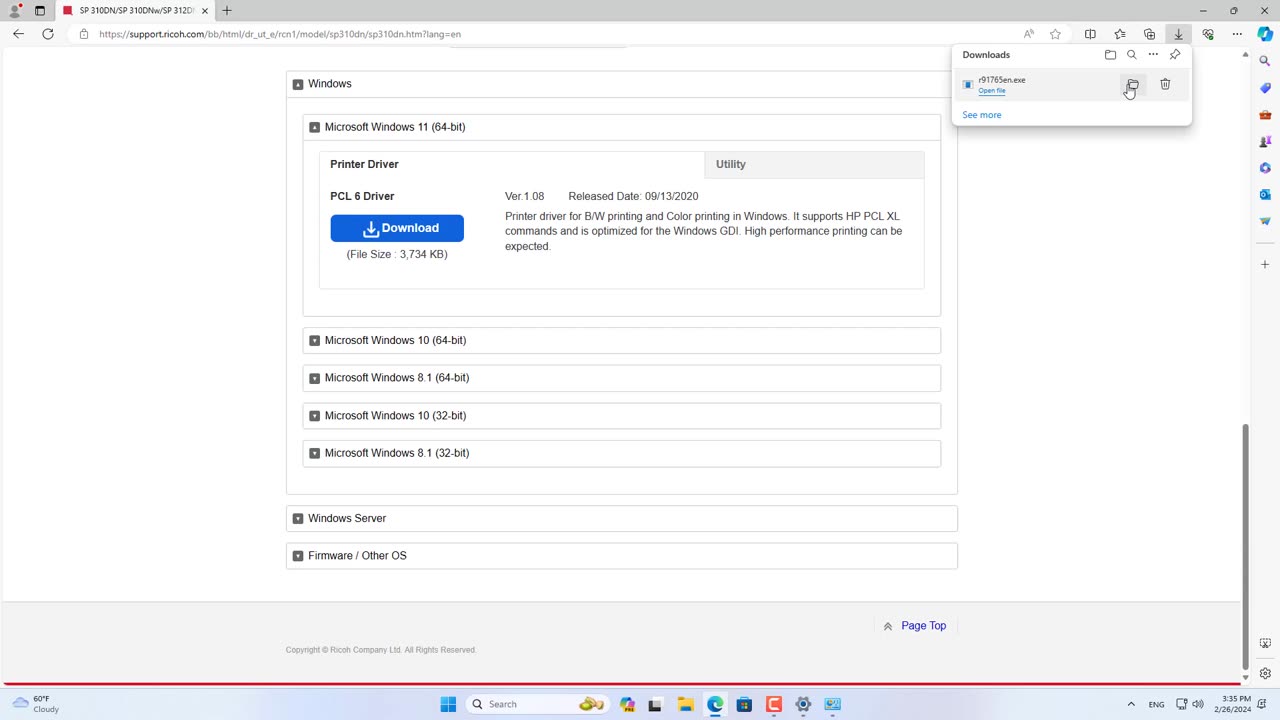The image size is (1280, 720).
Task: Open the clock showing 3:35 PM
Action: point(1235,704)
